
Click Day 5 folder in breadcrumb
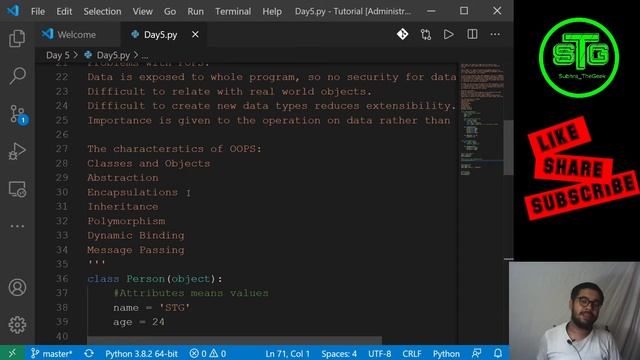tap(58, 55)
